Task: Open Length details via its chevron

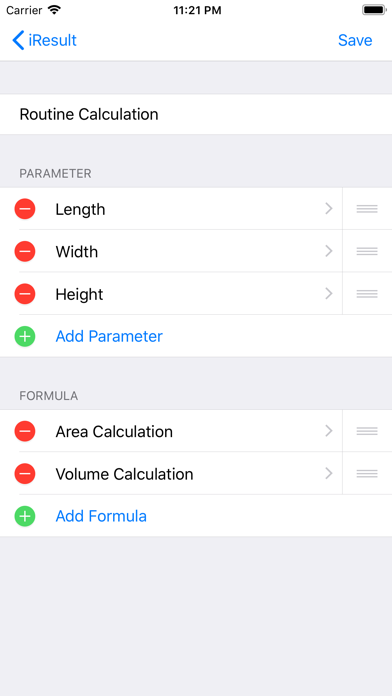Action: click(329, 209)
